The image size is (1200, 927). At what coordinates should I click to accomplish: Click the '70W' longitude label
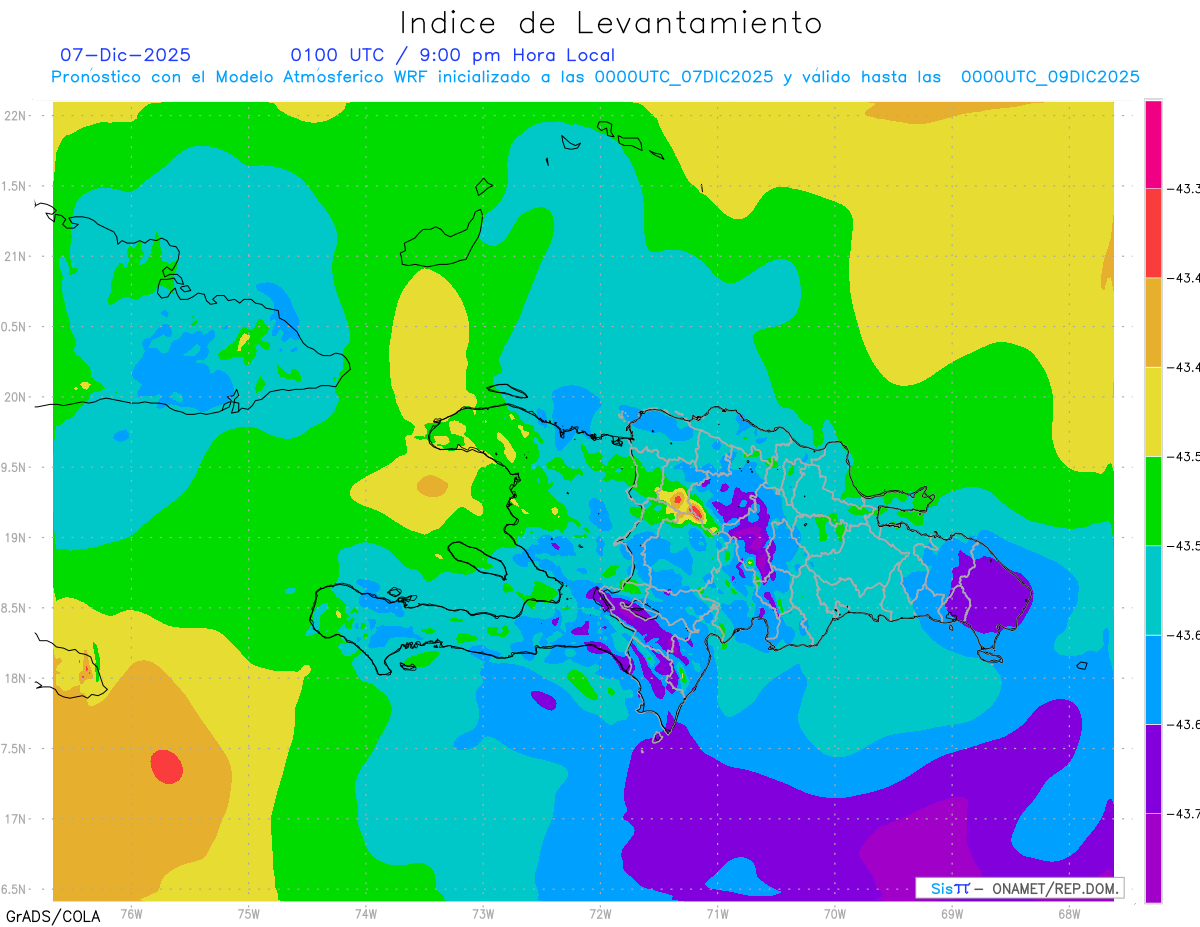pyautogui.click(x=835, y=913)
